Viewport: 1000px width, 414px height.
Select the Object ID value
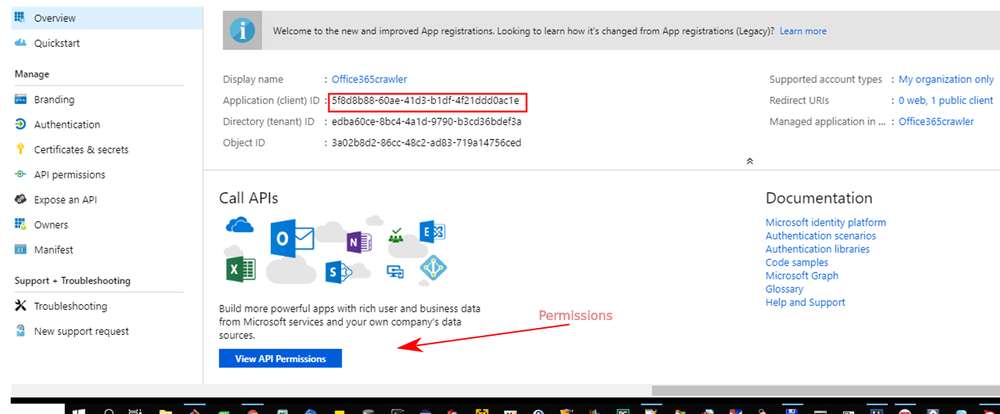point(426,142)
